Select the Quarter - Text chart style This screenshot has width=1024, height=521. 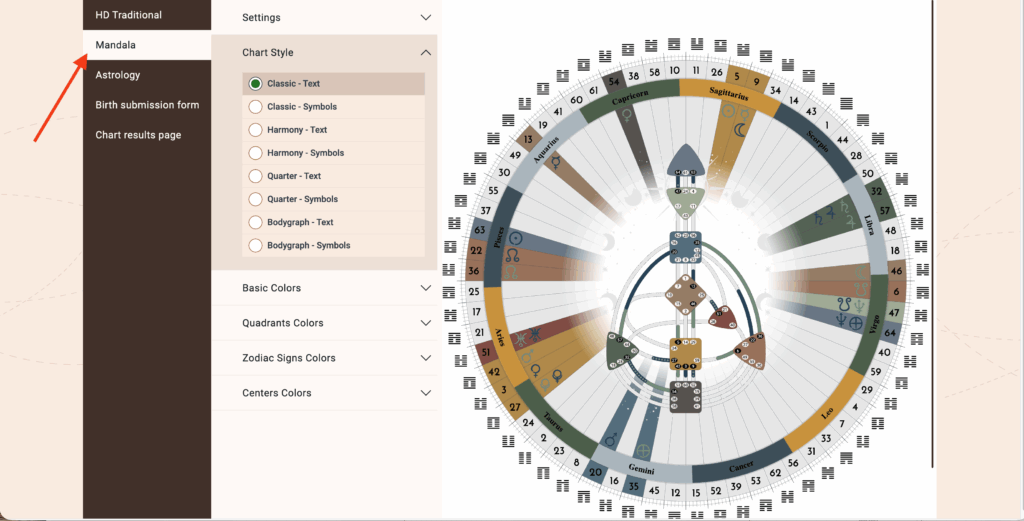(256, 176)
